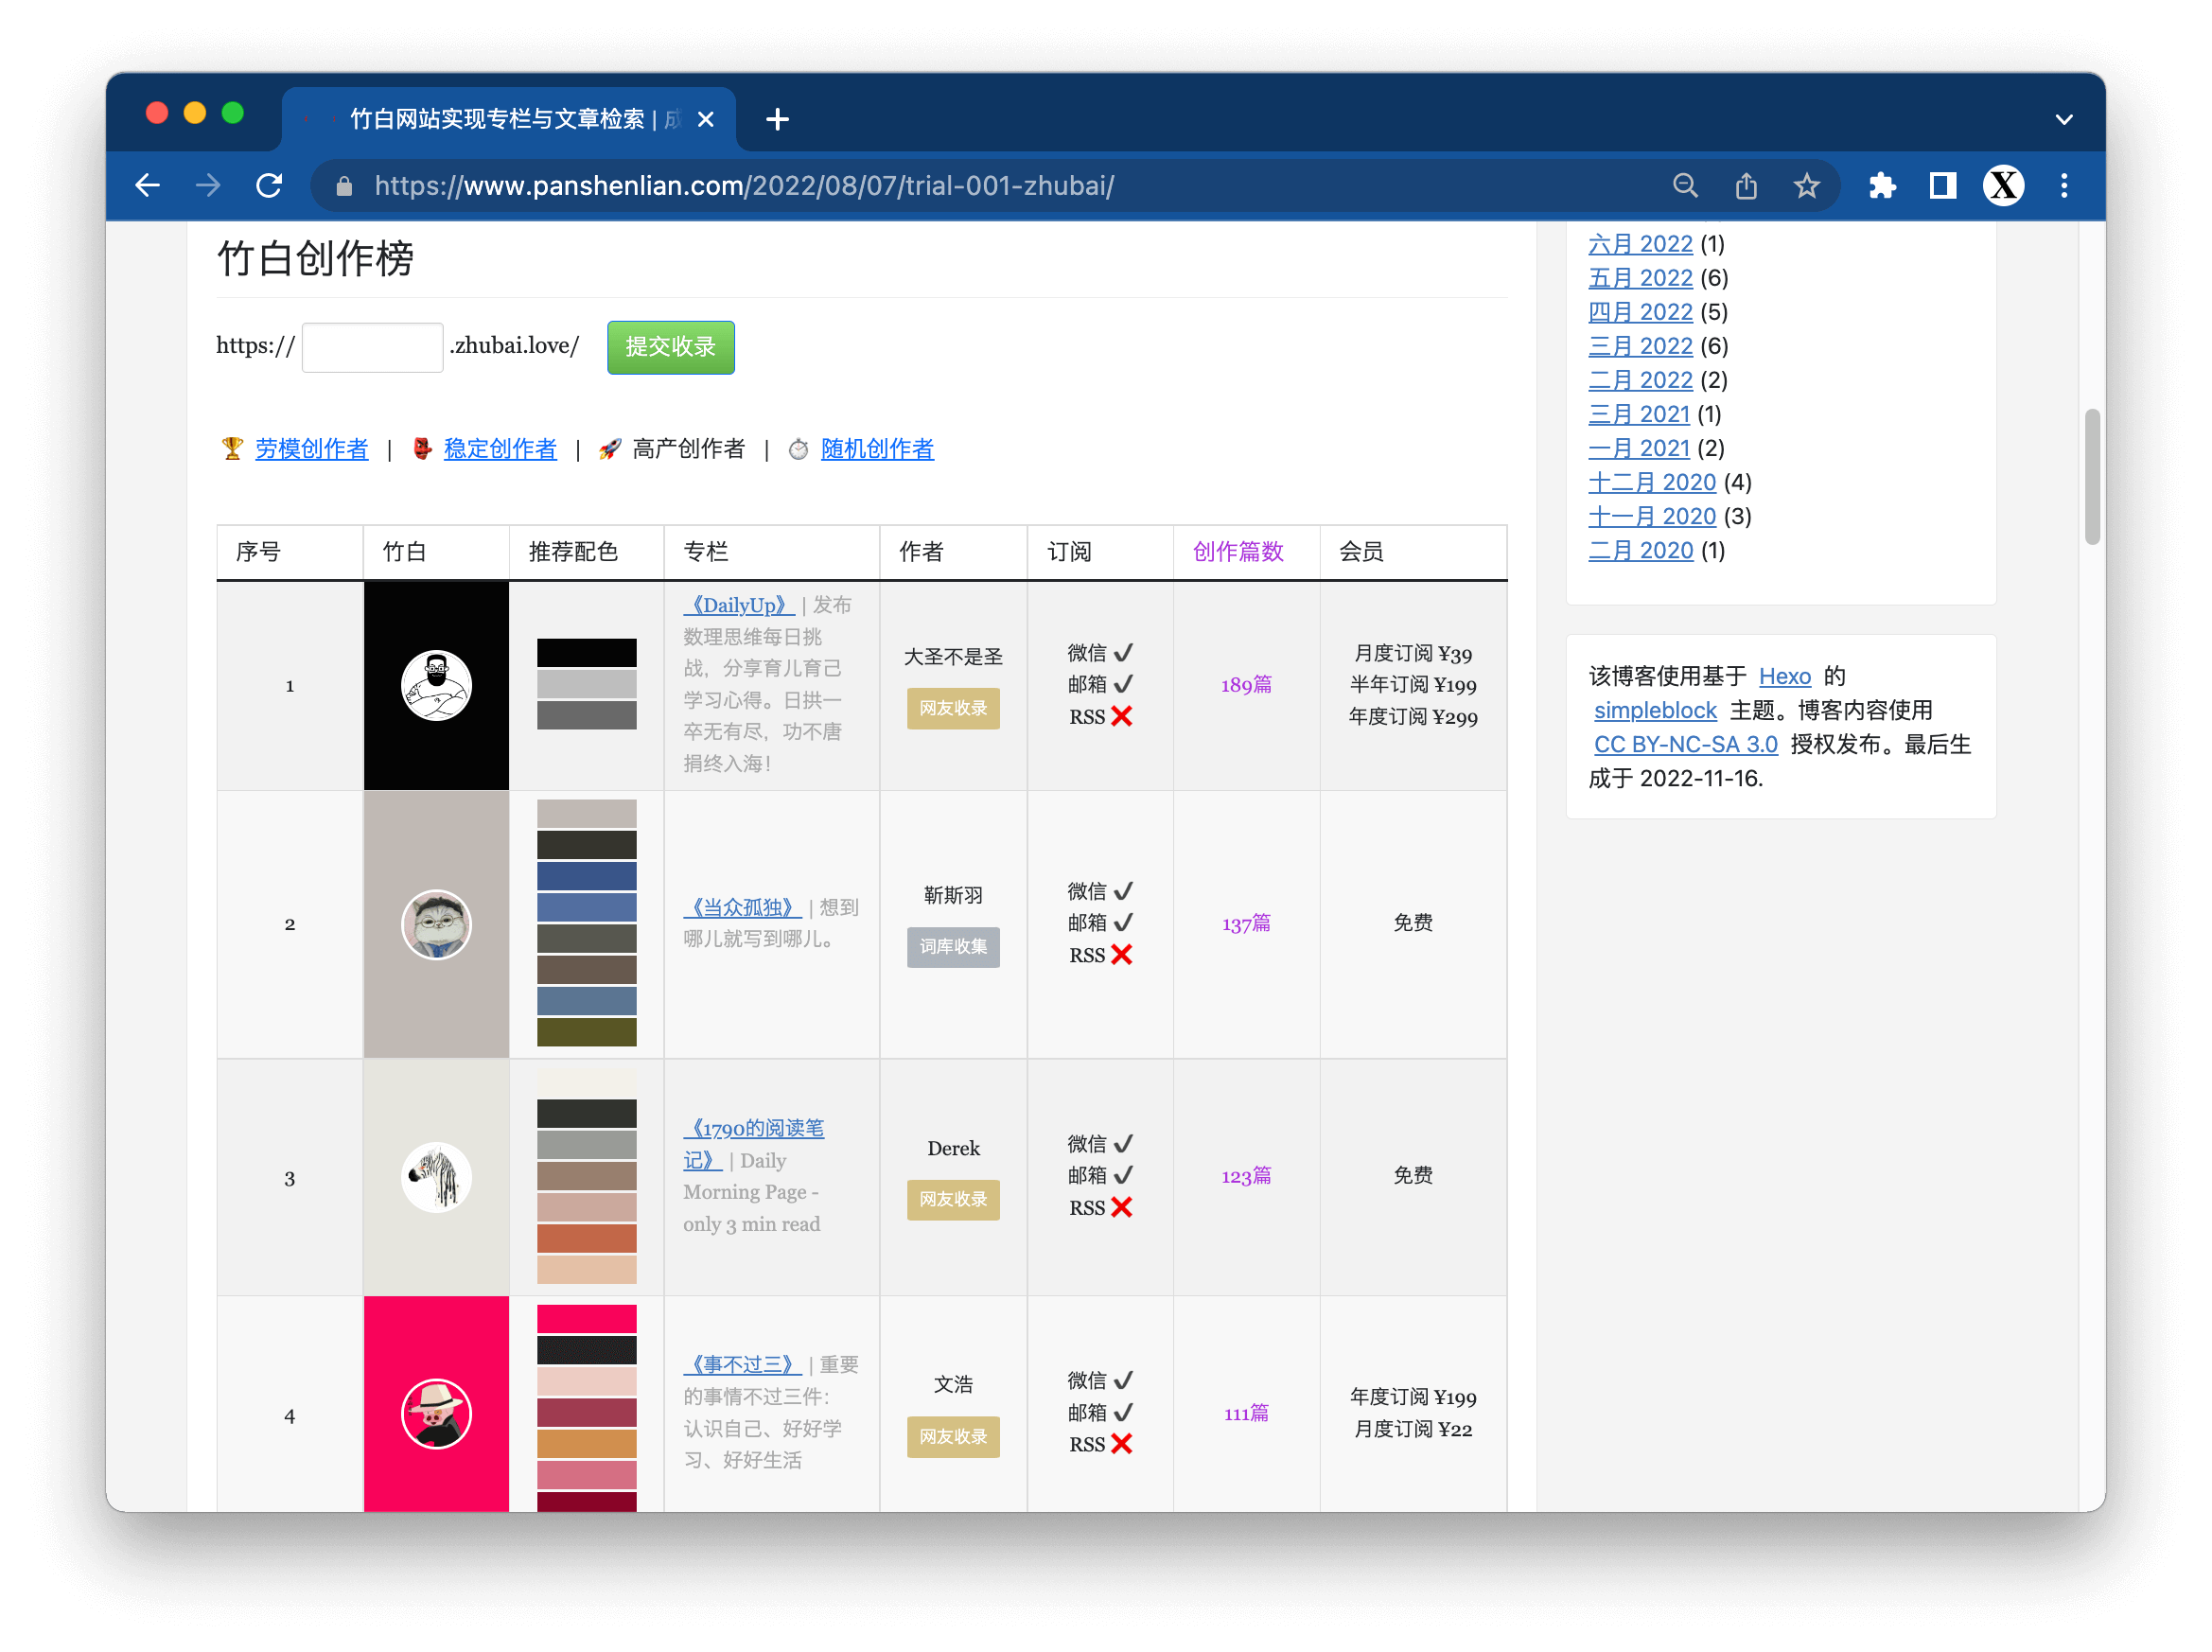This screenshot has width=2212, height=1652.
Task: Open the X profile avatar
Action: 2003,186
